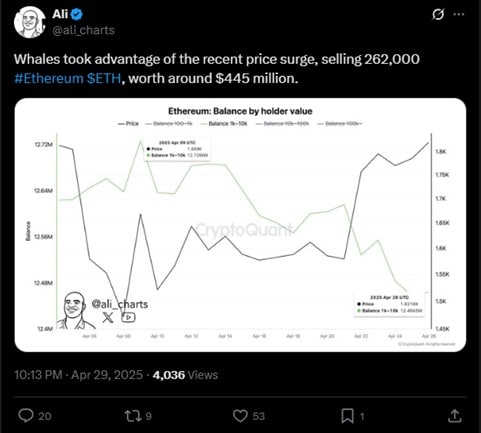Click the share upload icon
The image size is (481, 433).
click(x=454, y=416)
